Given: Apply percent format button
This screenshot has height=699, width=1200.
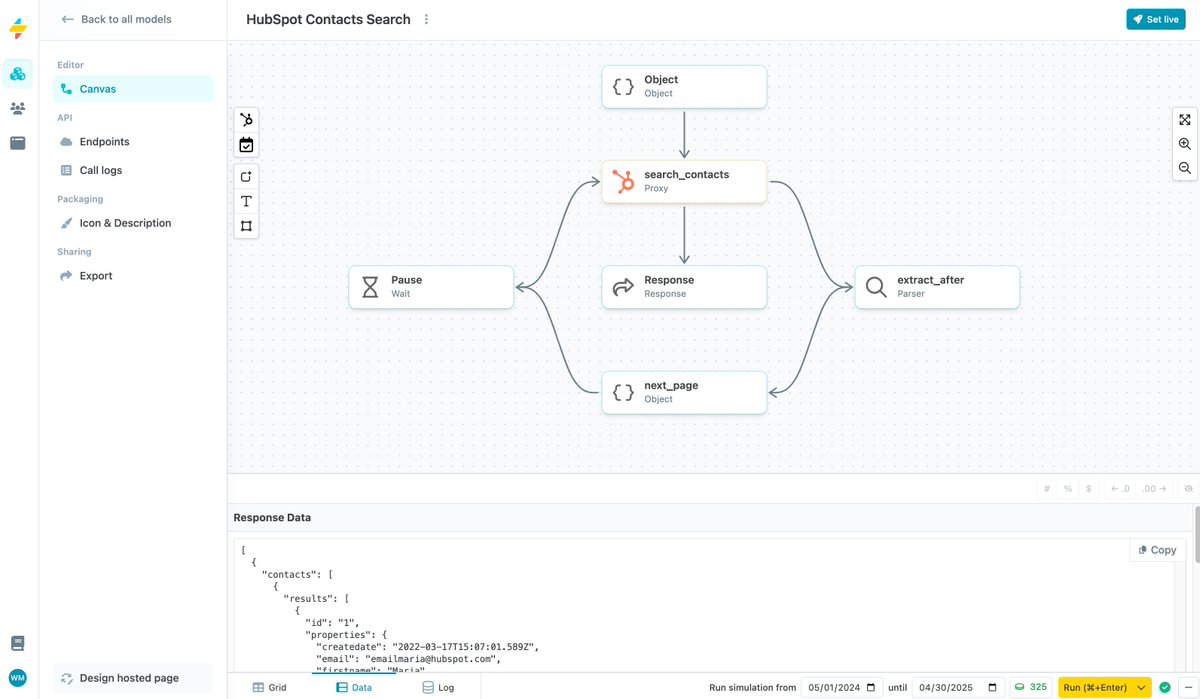Looking at the screenshot, I should pyautogui.click(x=1067, y=489).
